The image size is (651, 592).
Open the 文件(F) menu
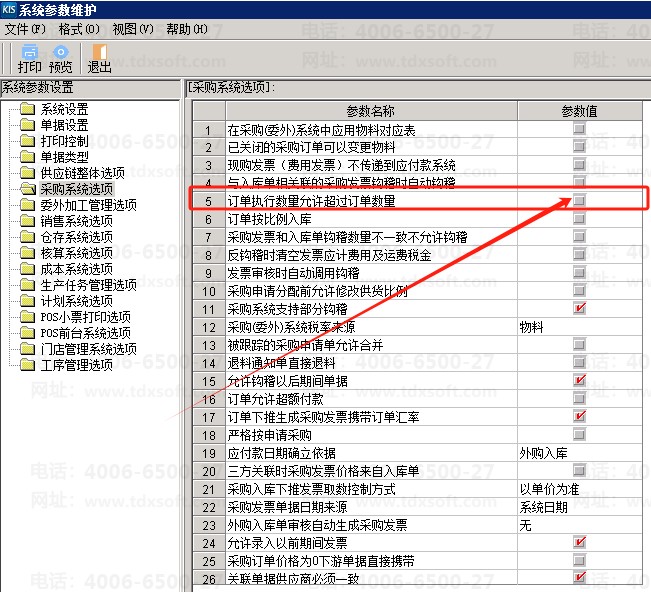pyautogui.click(x=25, y=29)
